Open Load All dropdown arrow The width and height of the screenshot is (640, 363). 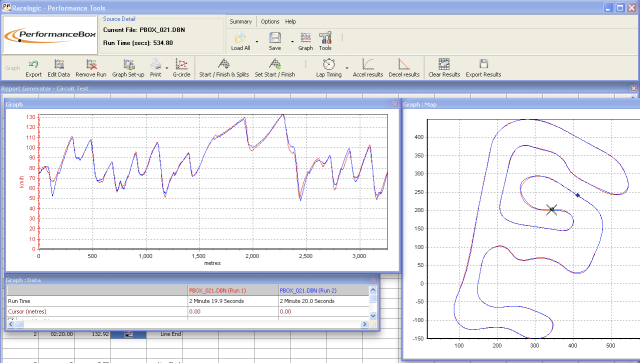(x=257, y=41)
